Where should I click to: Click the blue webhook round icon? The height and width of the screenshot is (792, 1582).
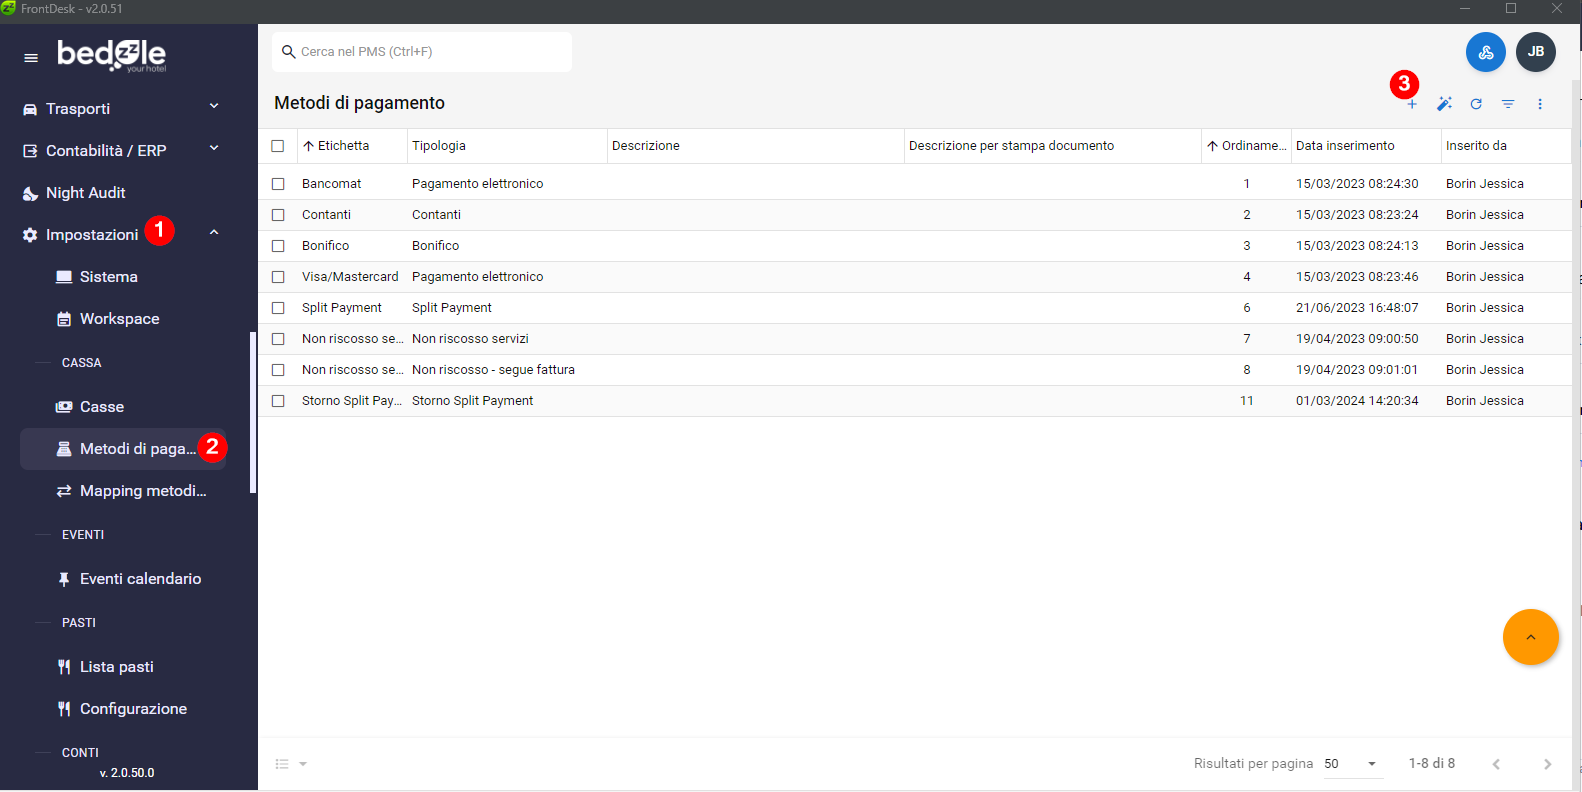(x=1486, y=52)
